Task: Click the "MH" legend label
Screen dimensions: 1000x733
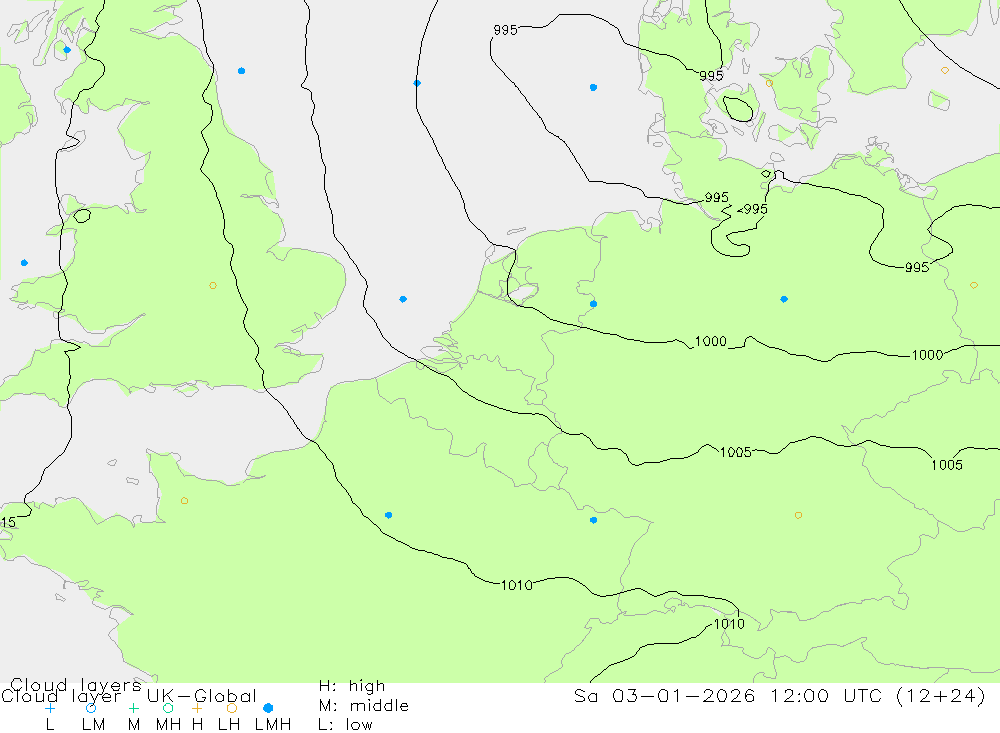Action: click(x=168, y=725)
